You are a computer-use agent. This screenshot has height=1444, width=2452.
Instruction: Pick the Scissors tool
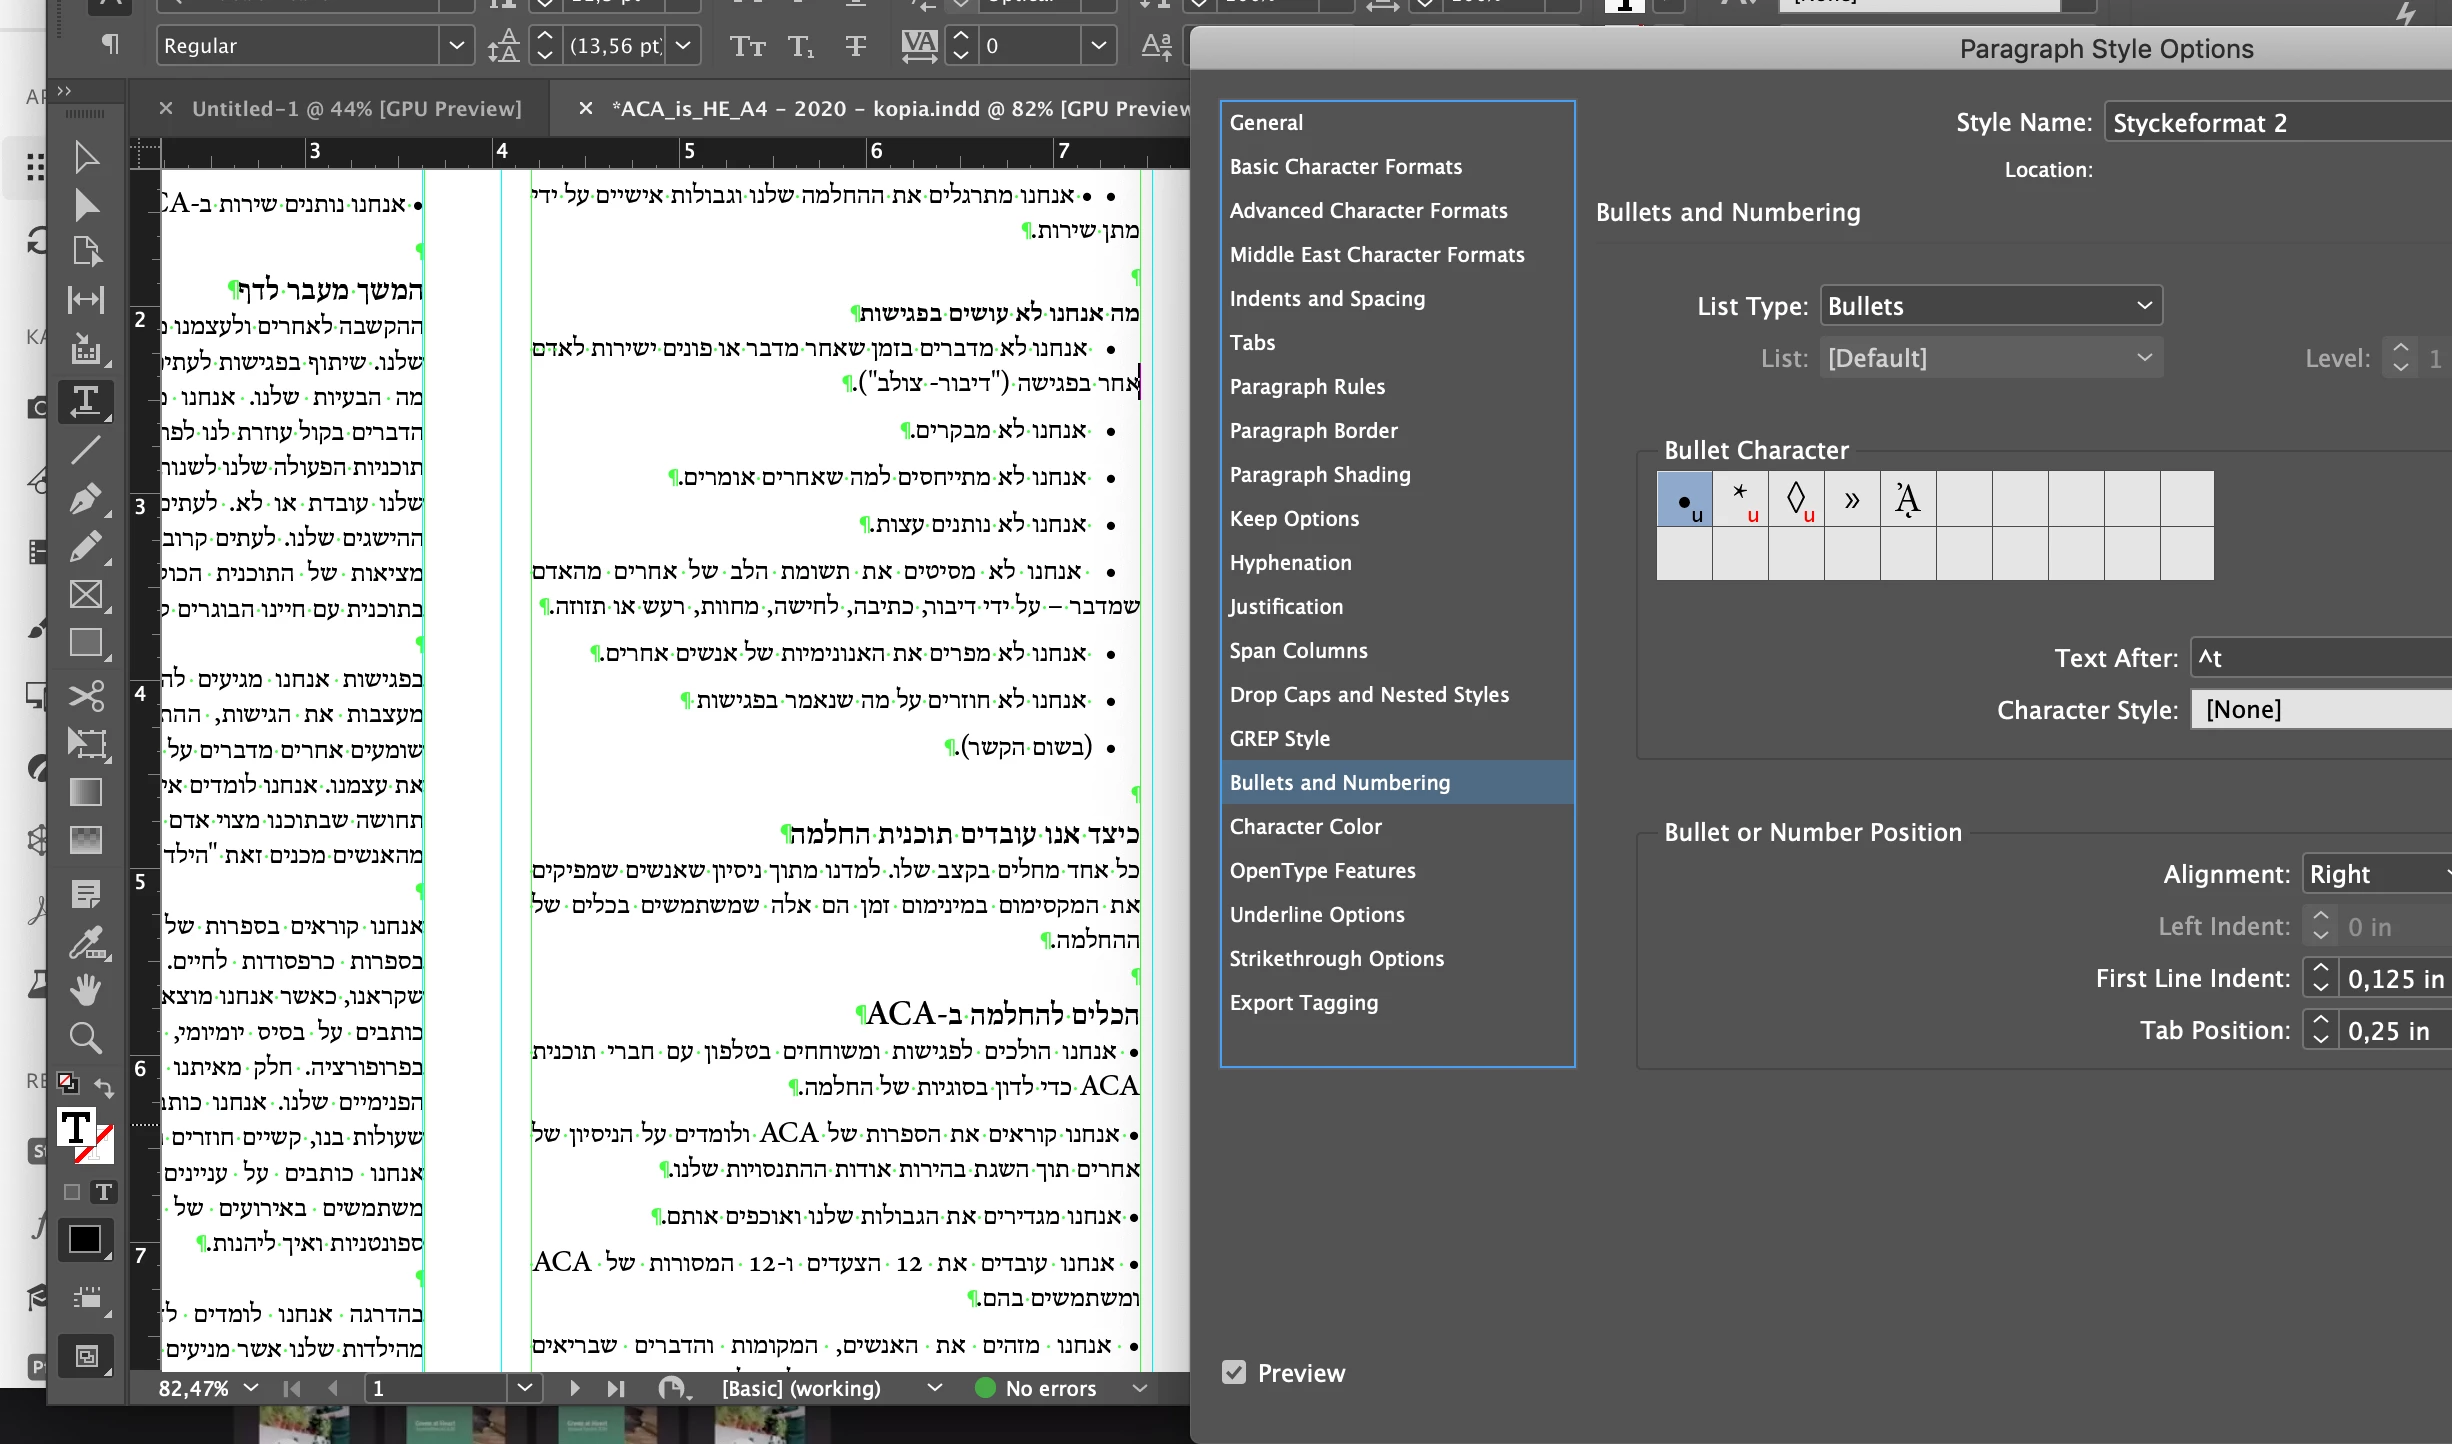click(x=86, y=695)
